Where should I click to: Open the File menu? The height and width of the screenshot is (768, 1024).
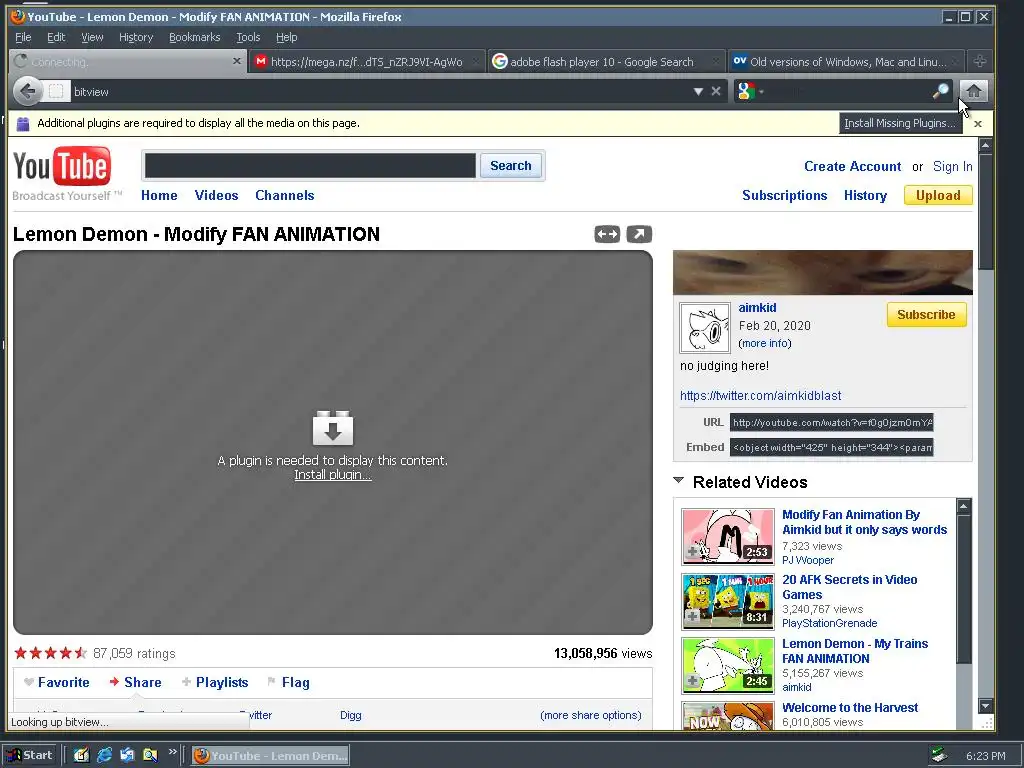(x=23, y=37)
